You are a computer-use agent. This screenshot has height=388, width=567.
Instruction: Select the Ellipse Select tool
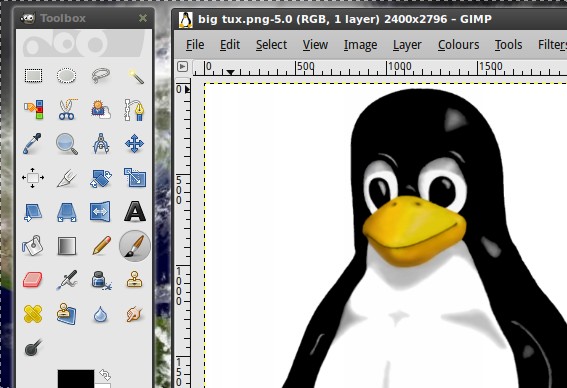point(67,76)
